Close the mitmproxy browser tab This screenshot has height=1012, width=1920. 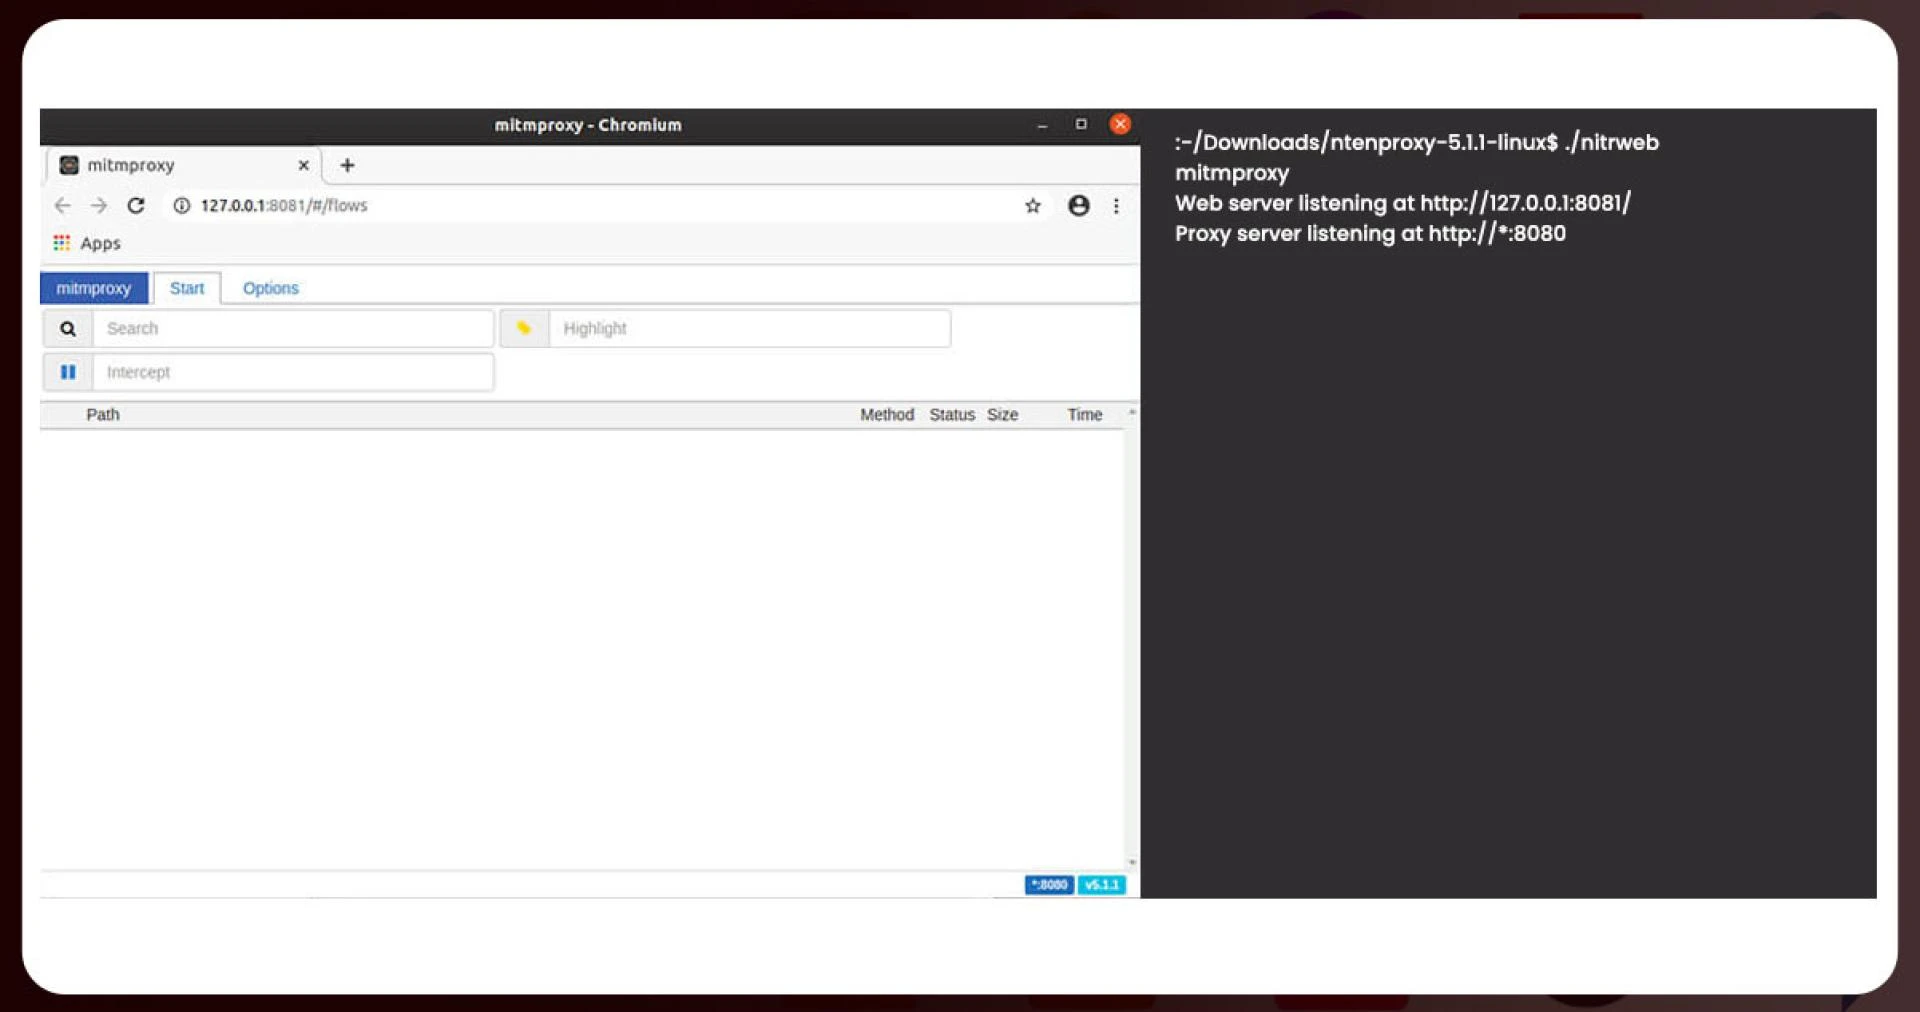[x=303, y=166]
